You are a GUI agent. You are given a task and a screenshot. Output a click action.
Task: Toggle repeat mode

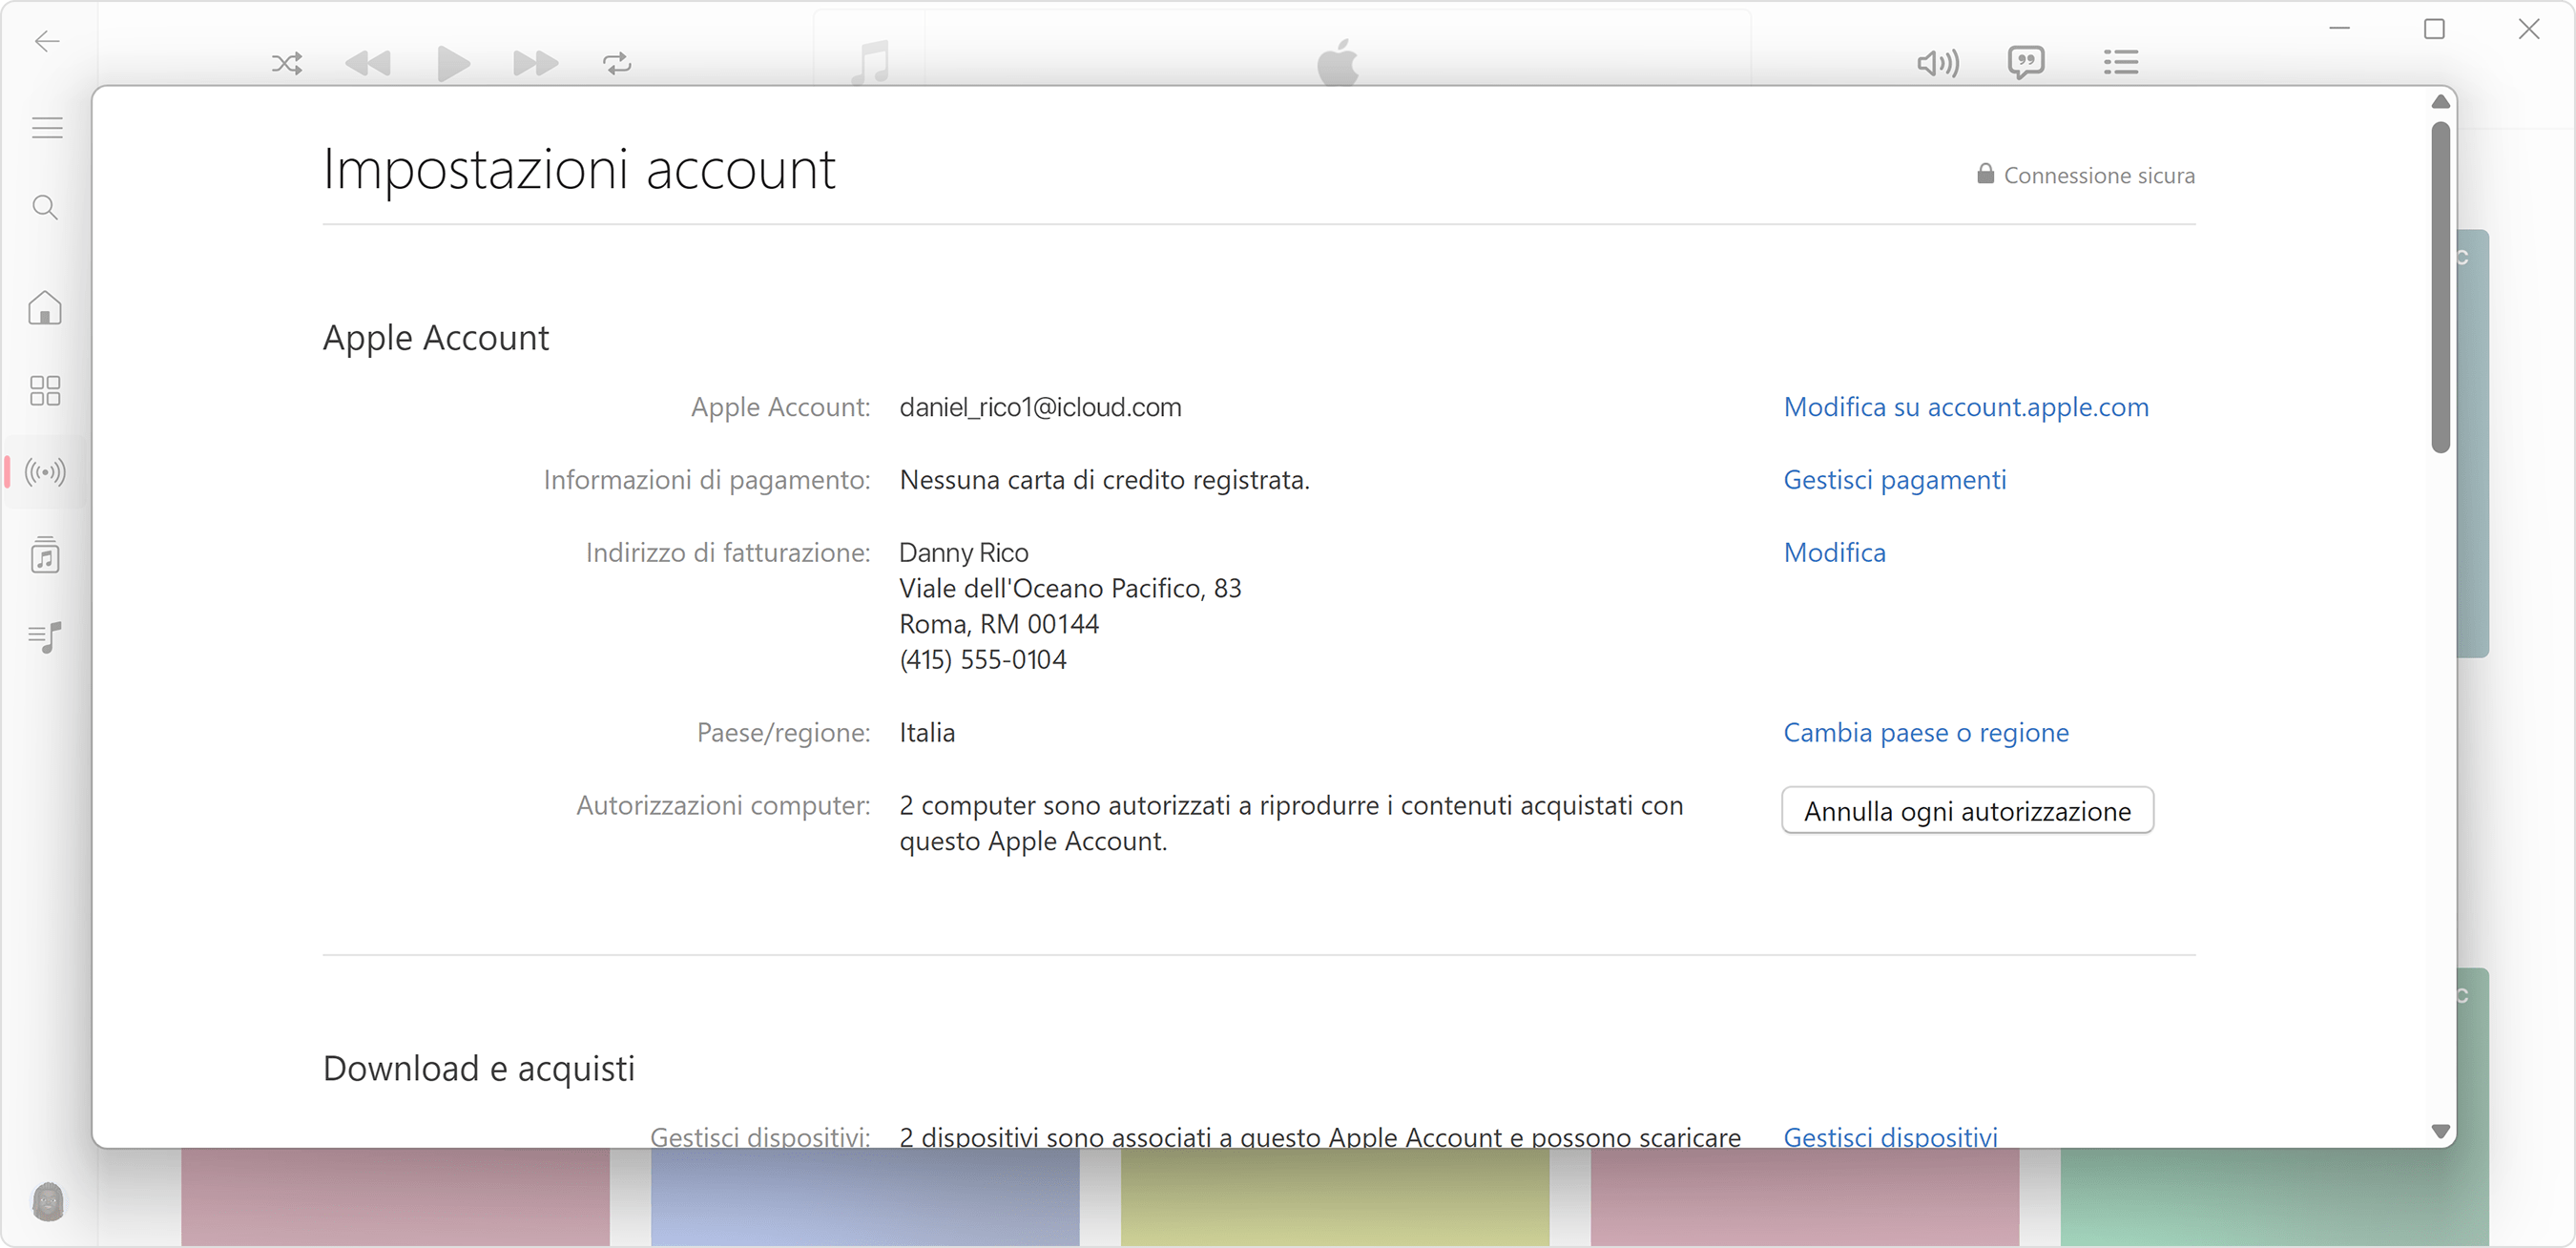coord(617,64)
